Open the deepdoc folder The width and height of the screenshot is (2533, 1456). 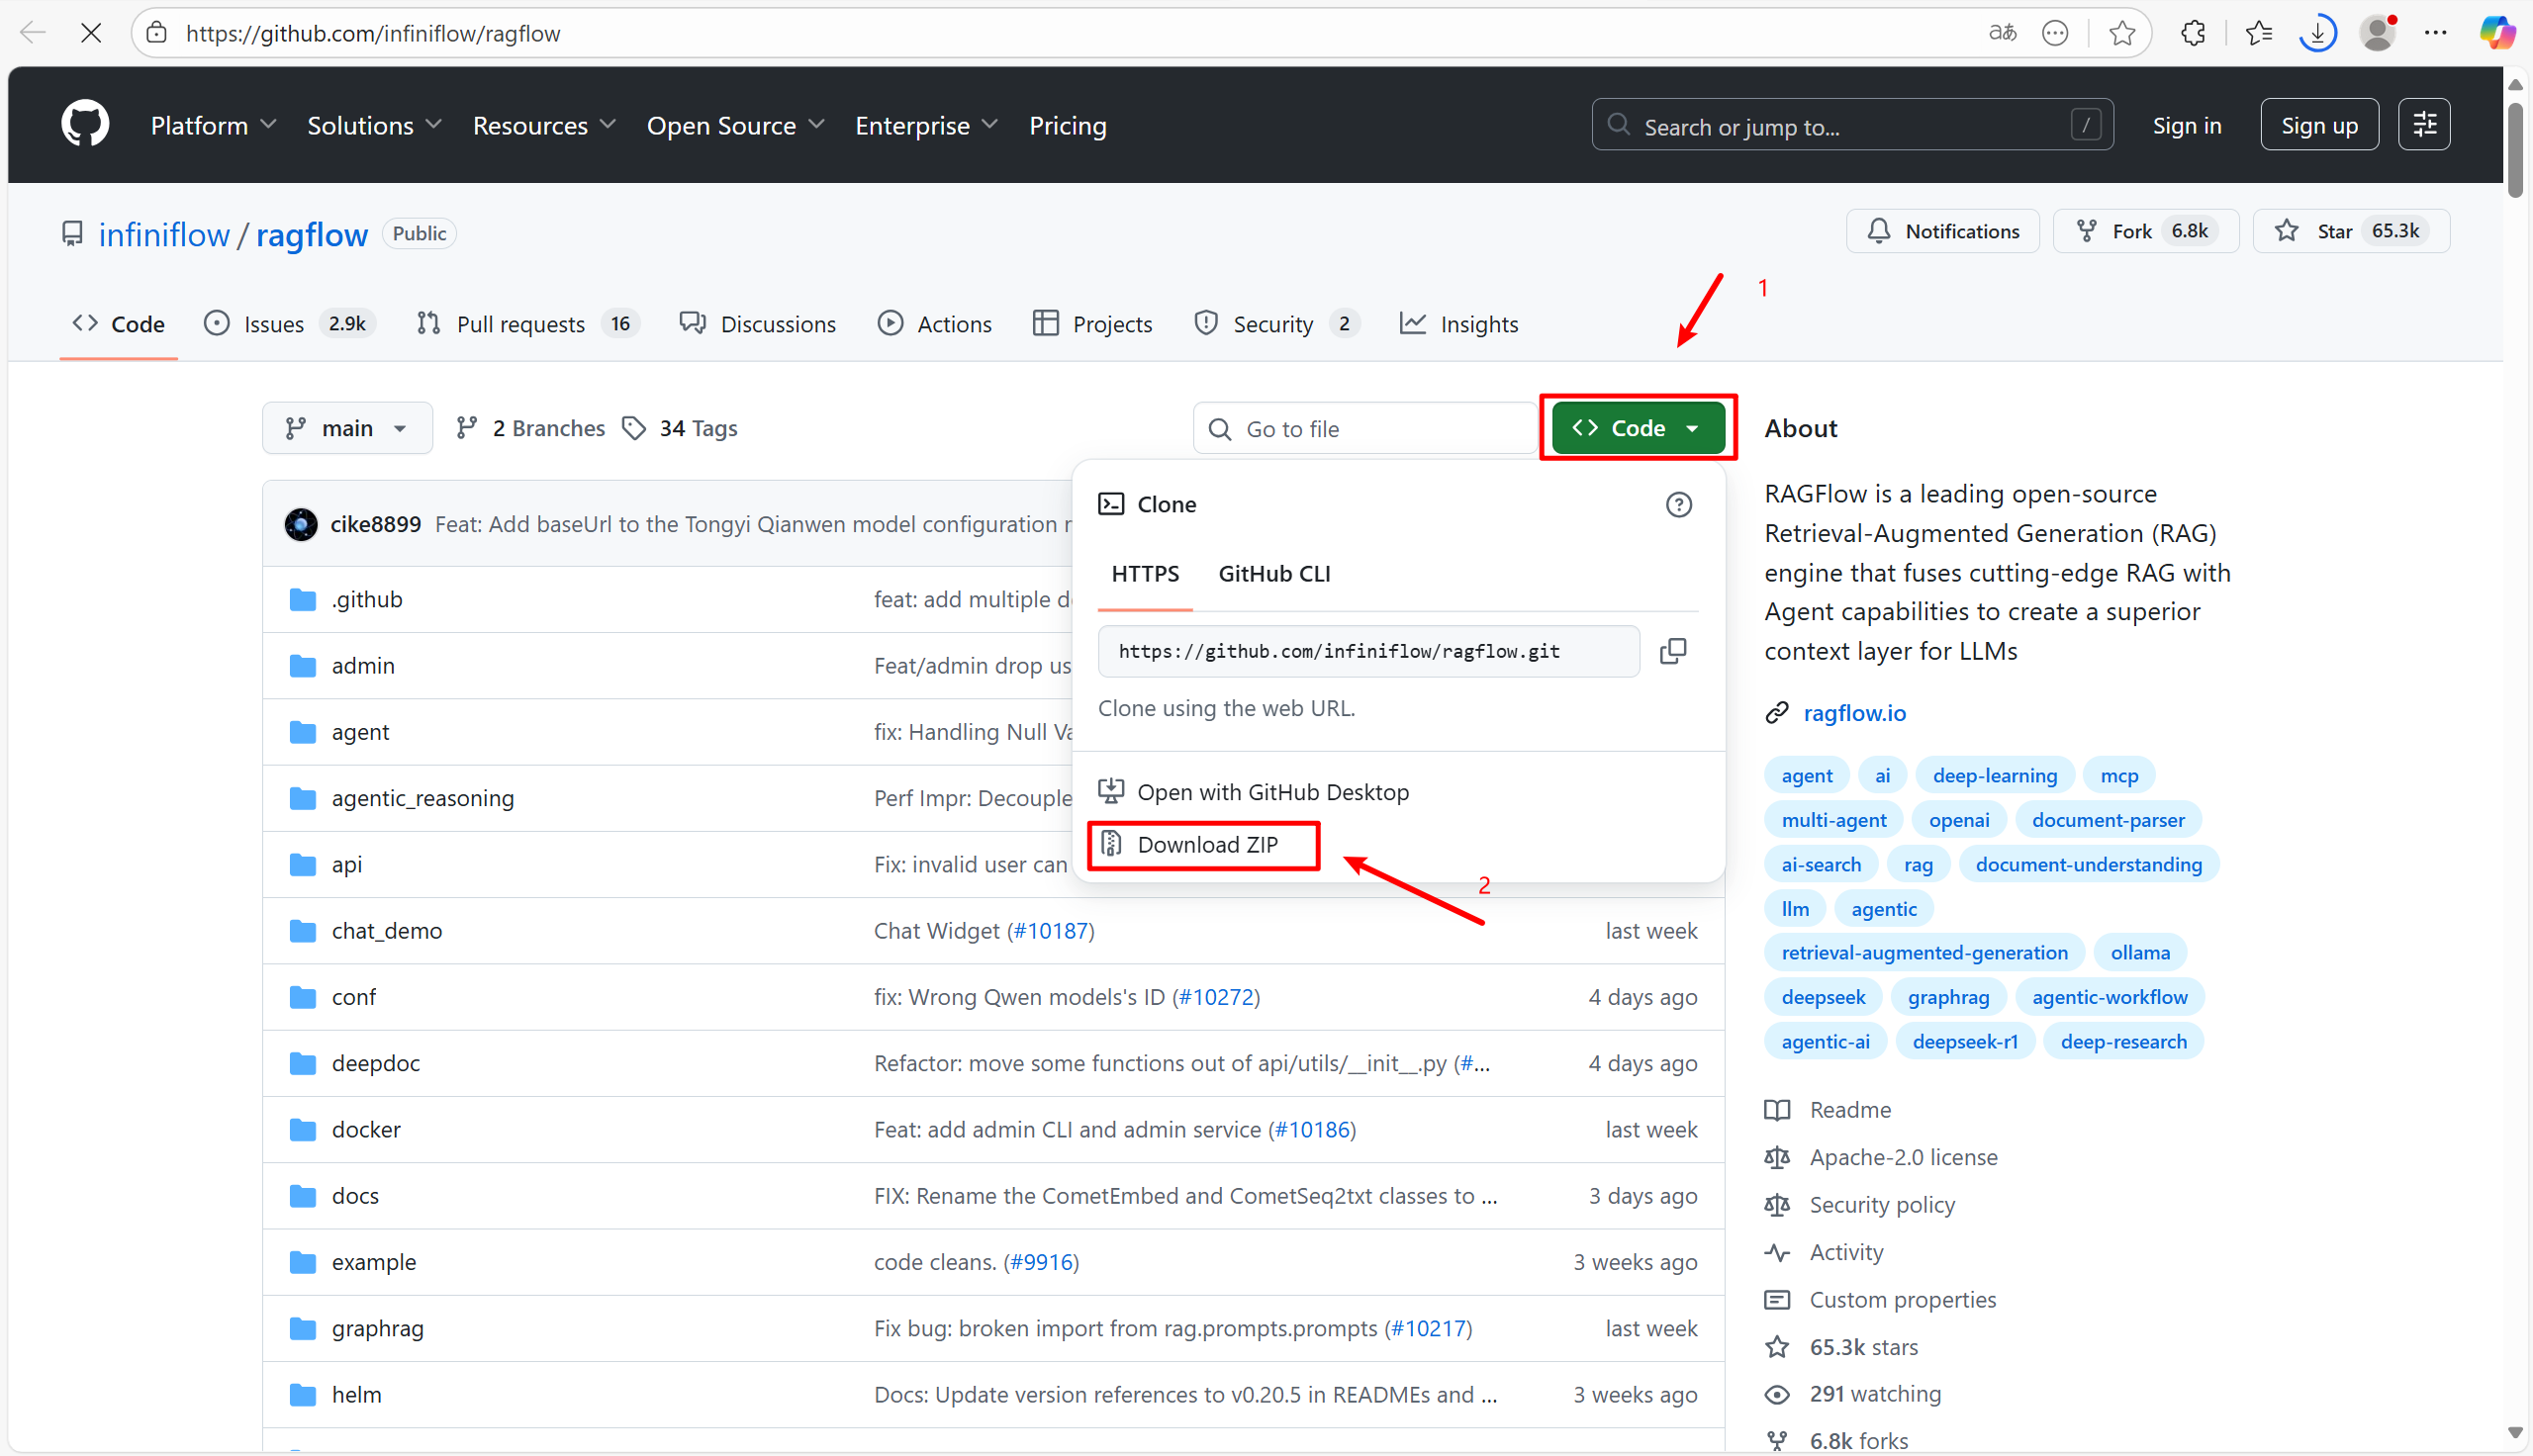click(376, 1063)
